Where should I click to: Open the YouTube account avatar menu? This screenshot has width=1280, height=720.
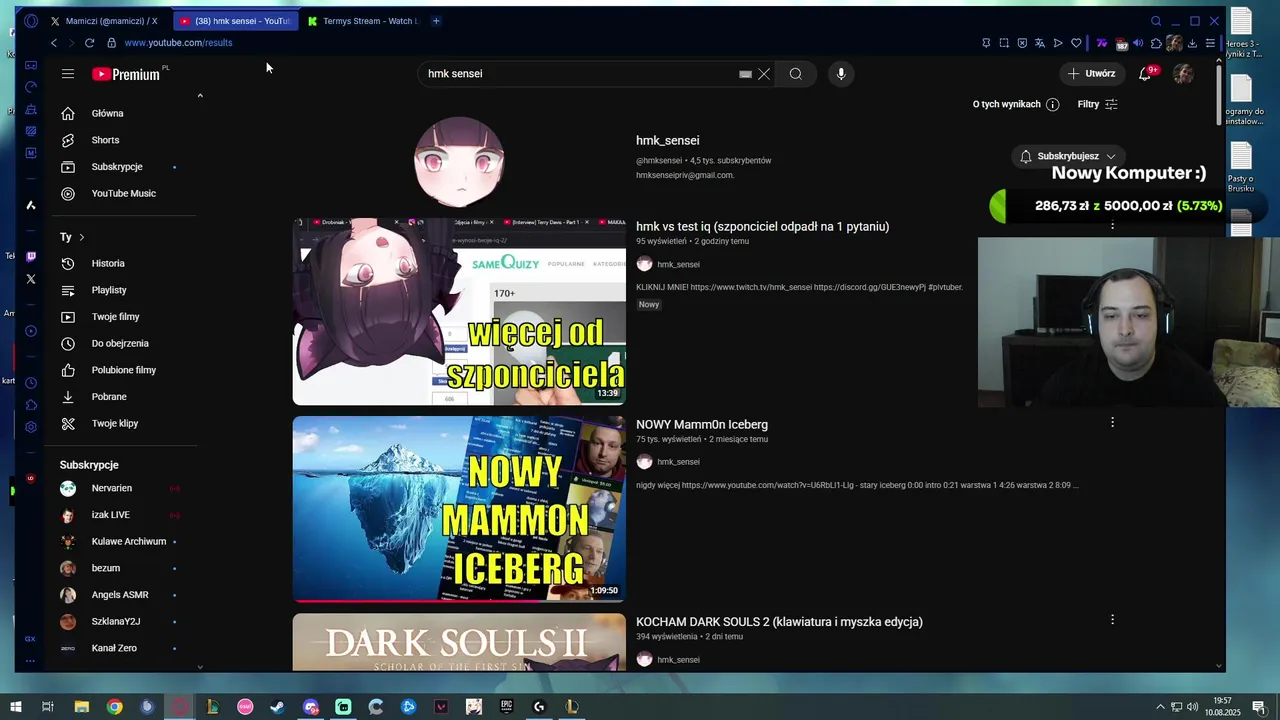pos(1183,74)
